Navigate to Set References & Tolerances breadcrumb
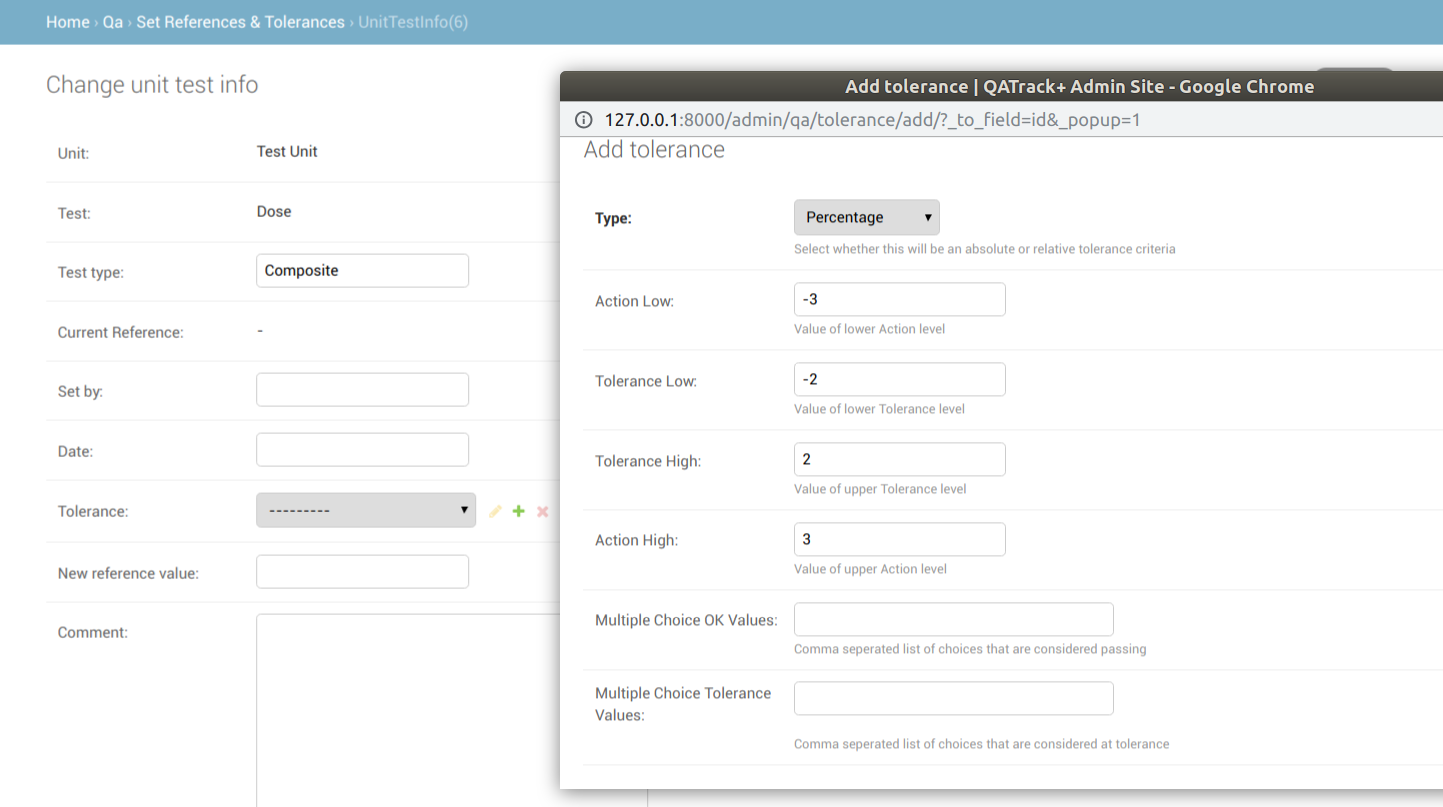 point(240,22)
